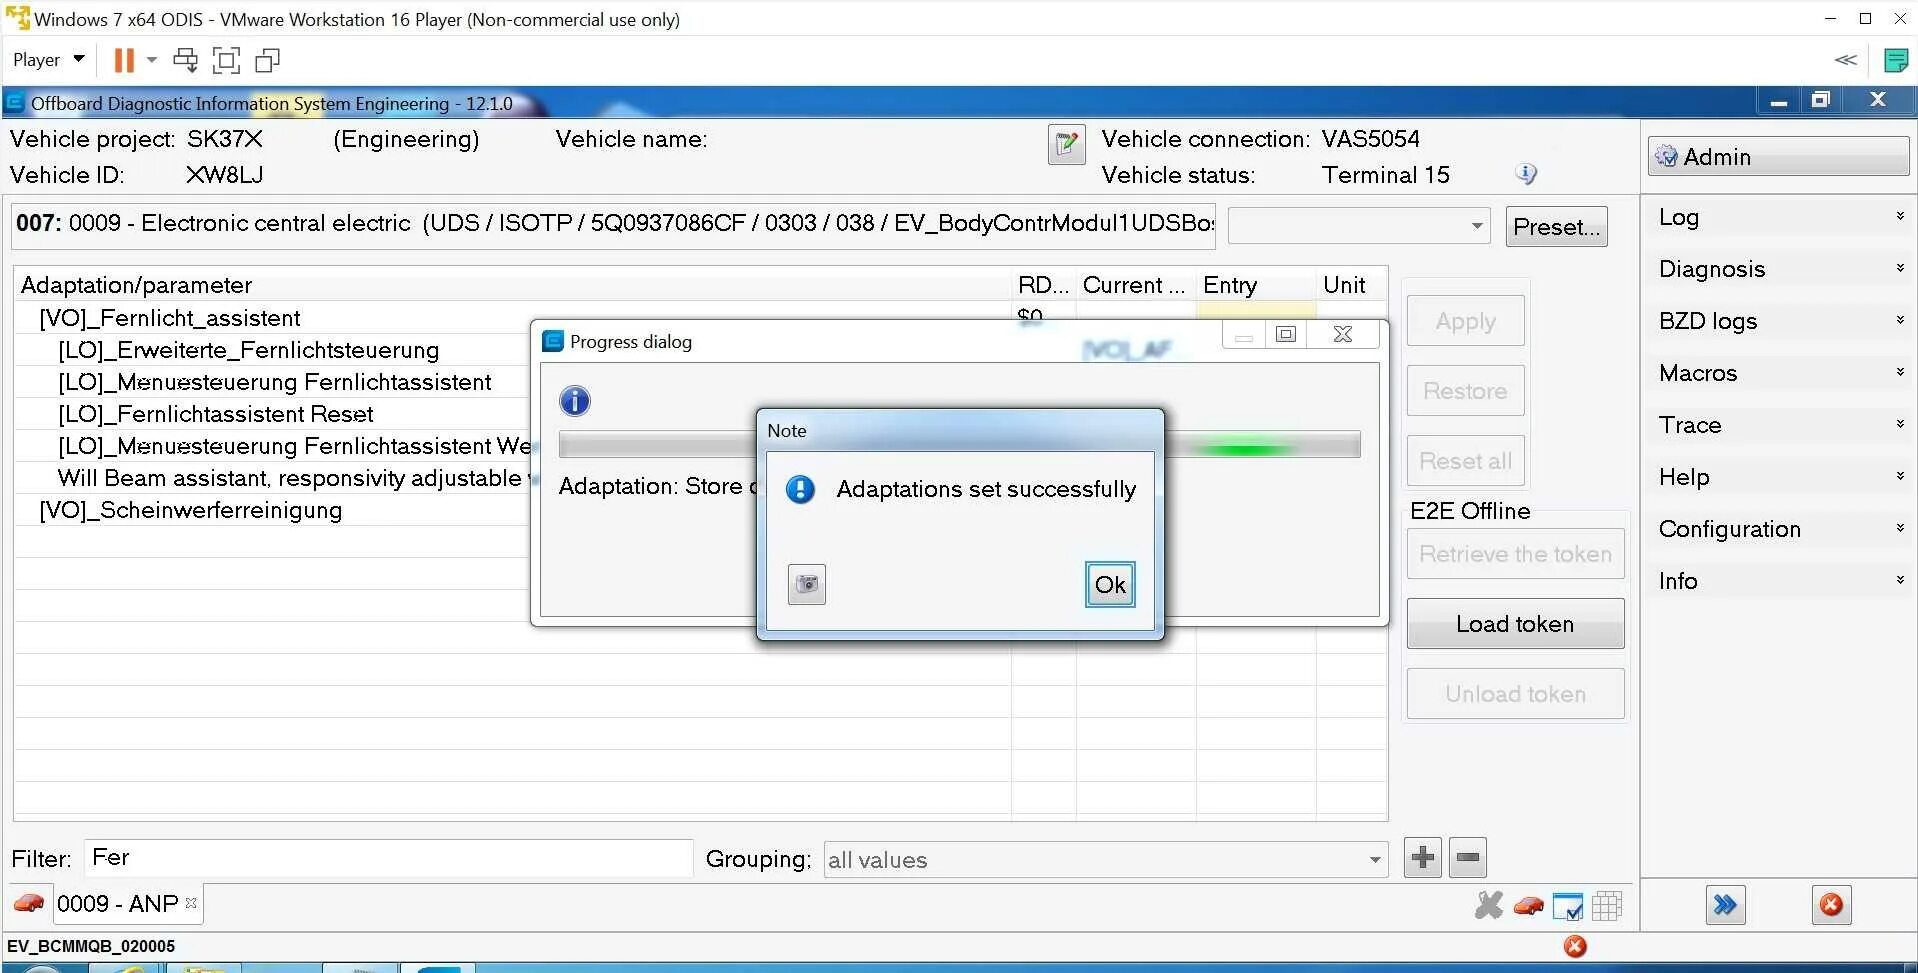
Task: Pause the virtual machine
Action: click(x=124, y=61)
